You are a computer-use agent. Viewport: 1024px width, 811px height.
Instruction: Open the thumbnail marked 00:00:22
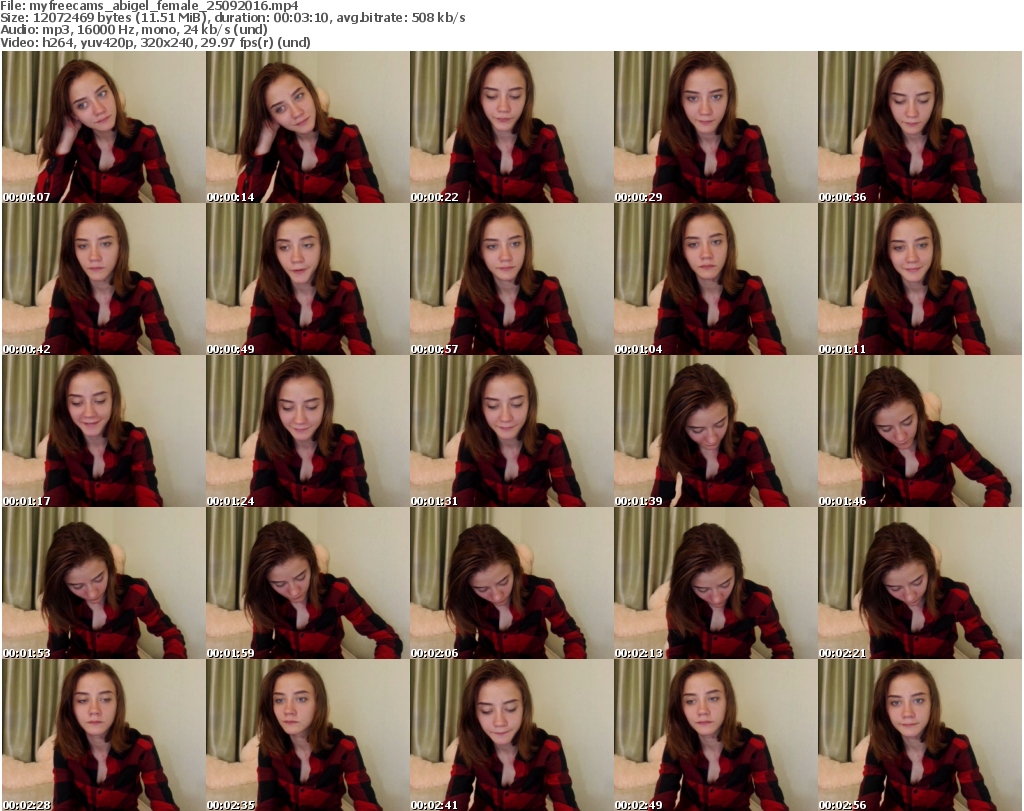pyautogui.click(x=511, y=127)
